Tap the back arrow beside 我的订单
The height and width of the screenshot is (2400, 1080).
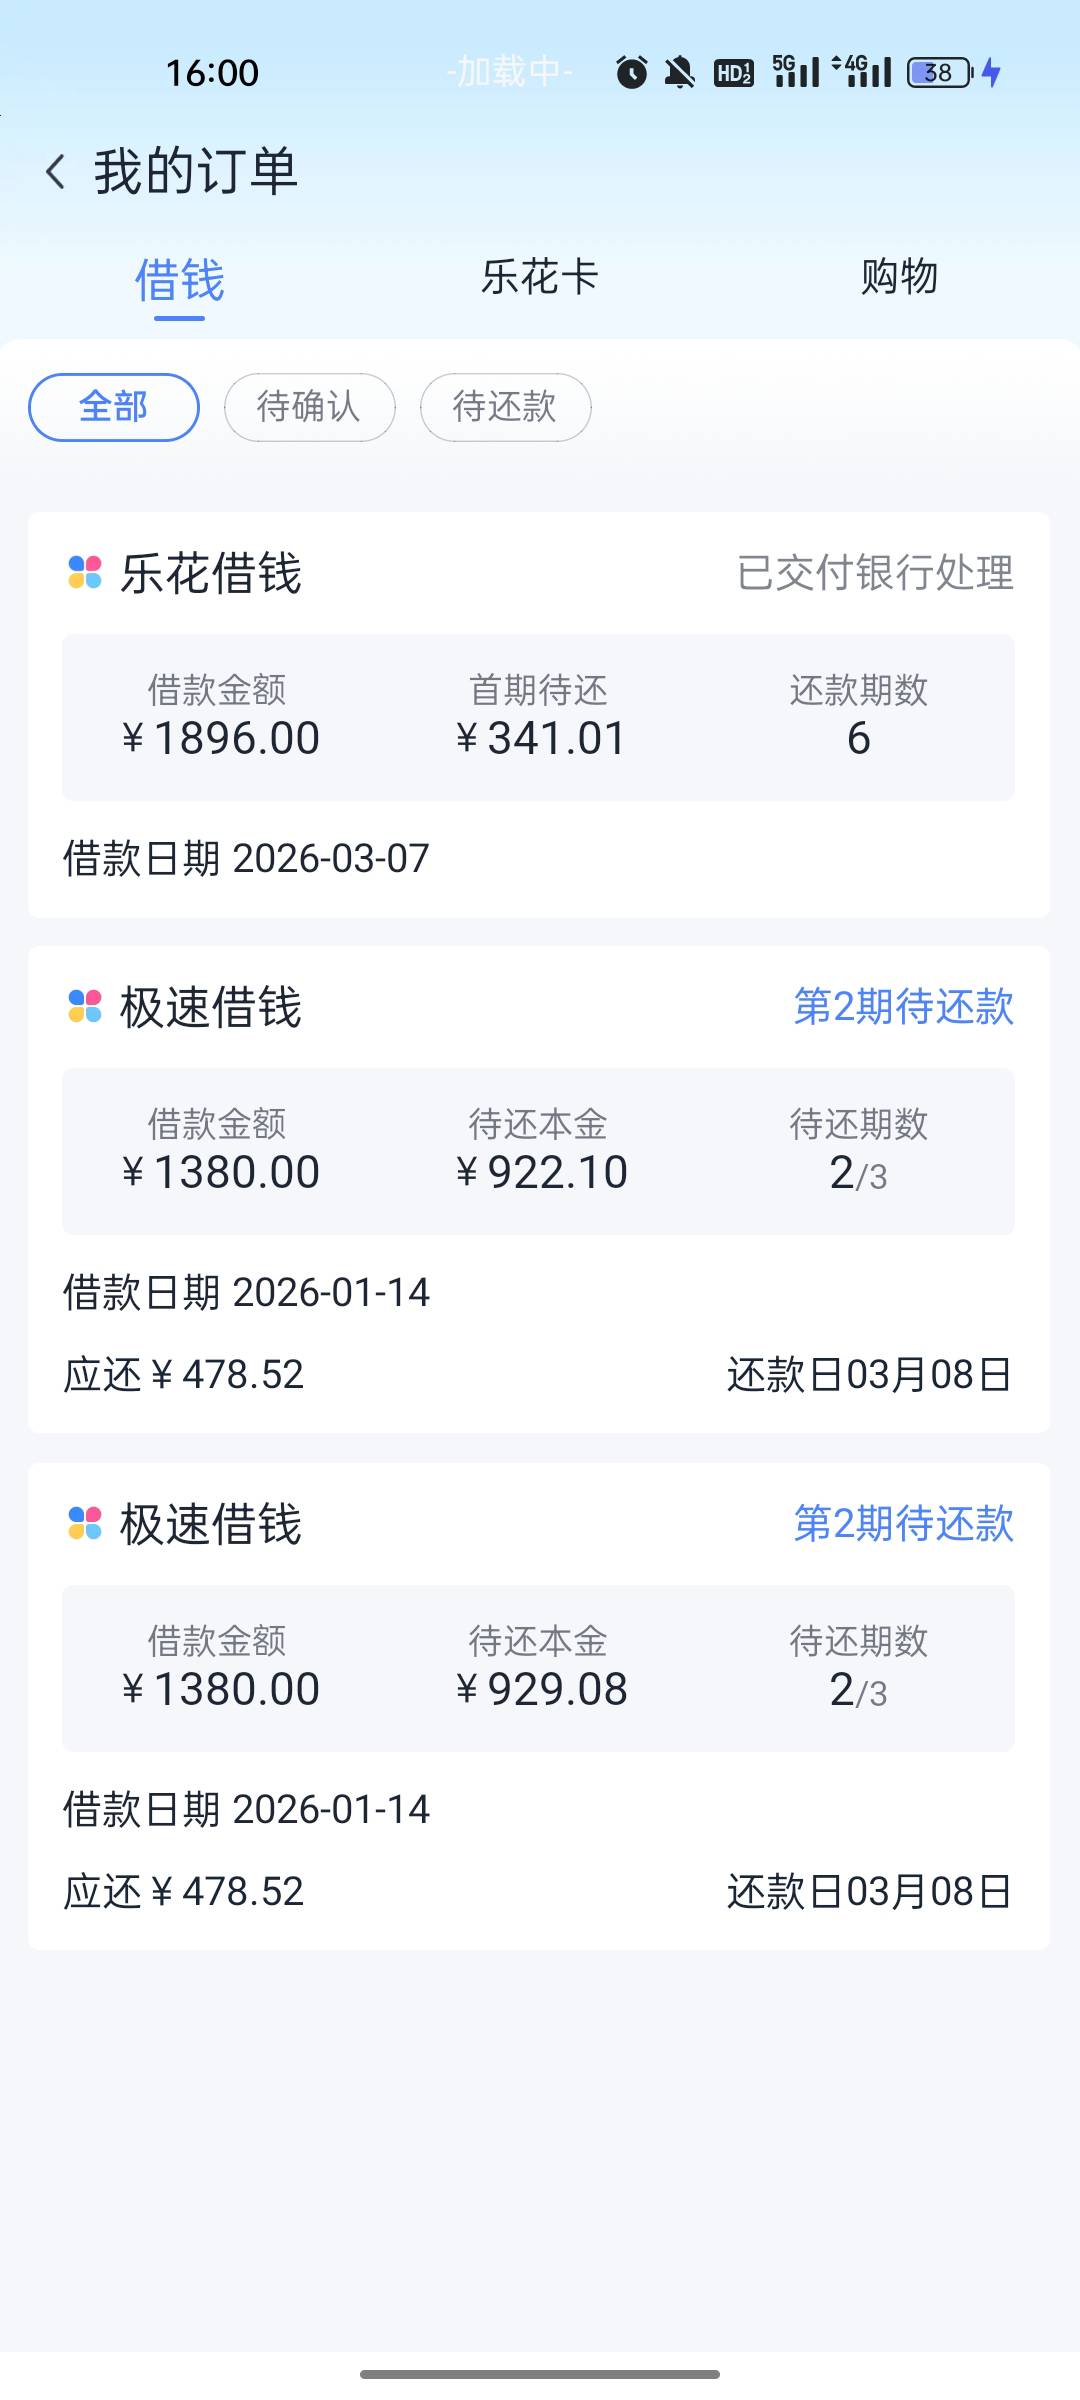coord(56,172)
